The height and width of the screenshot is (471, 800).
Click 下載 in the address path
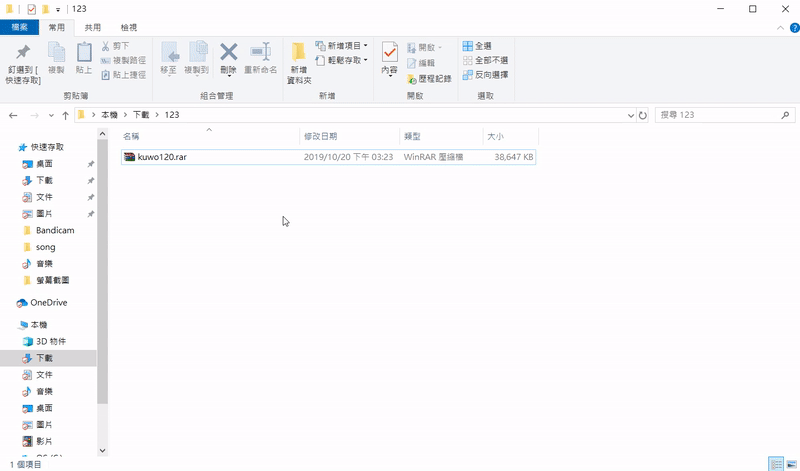(x=141, y=115)
